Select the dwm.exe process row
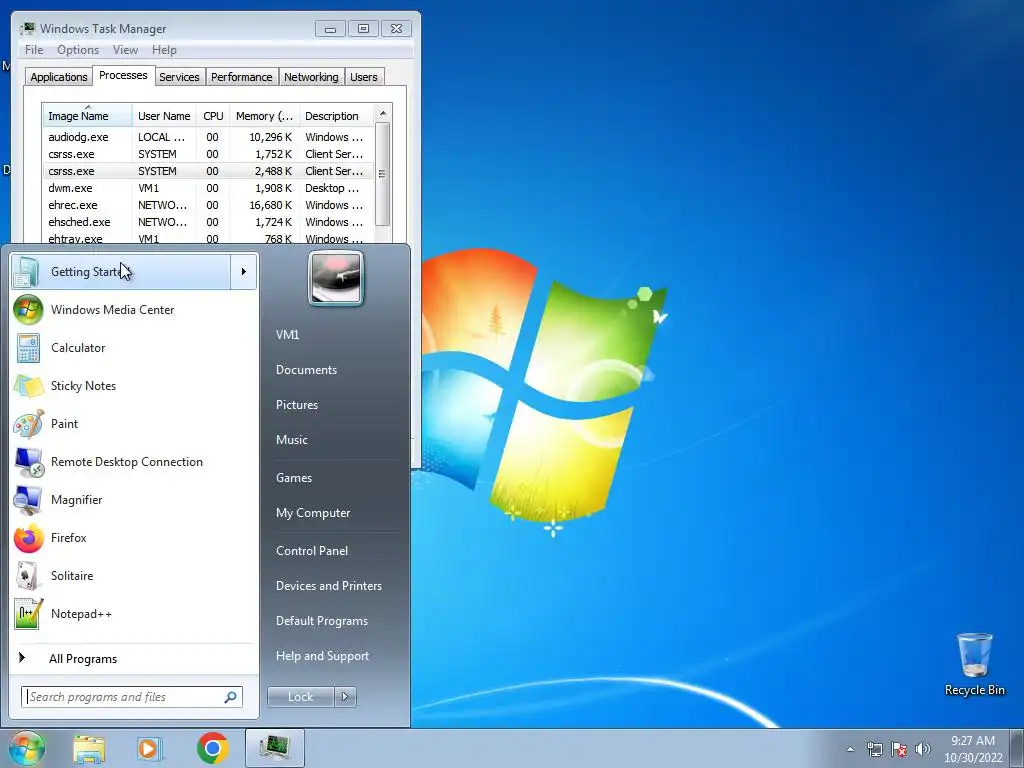 (208, 188)
